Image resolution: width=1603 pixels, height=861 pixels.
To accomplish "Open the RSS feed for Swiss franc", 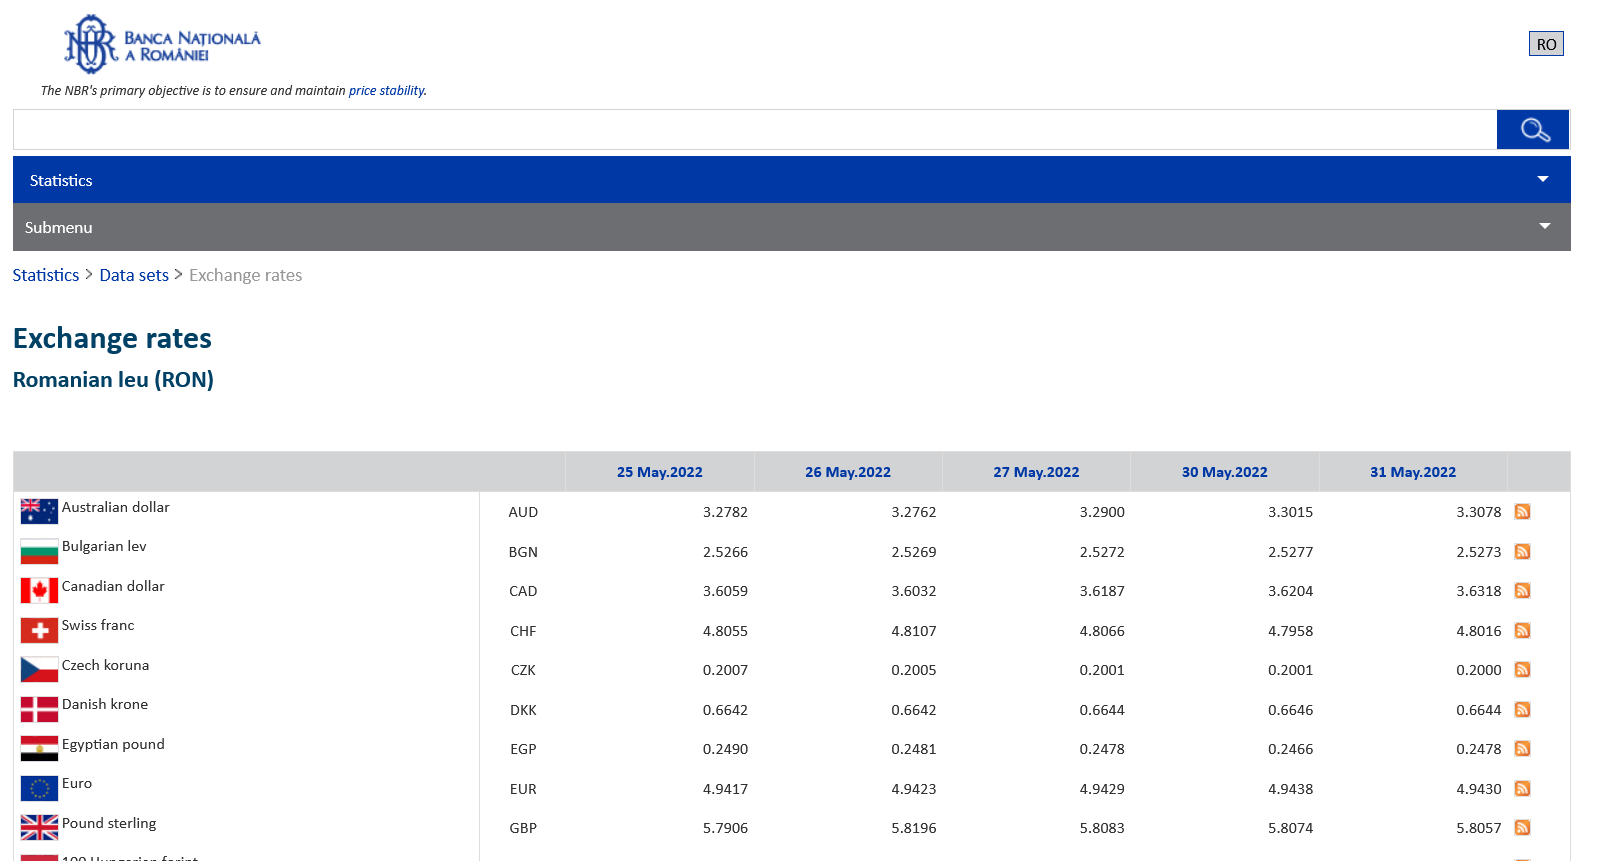I will tap(1522, 631).
